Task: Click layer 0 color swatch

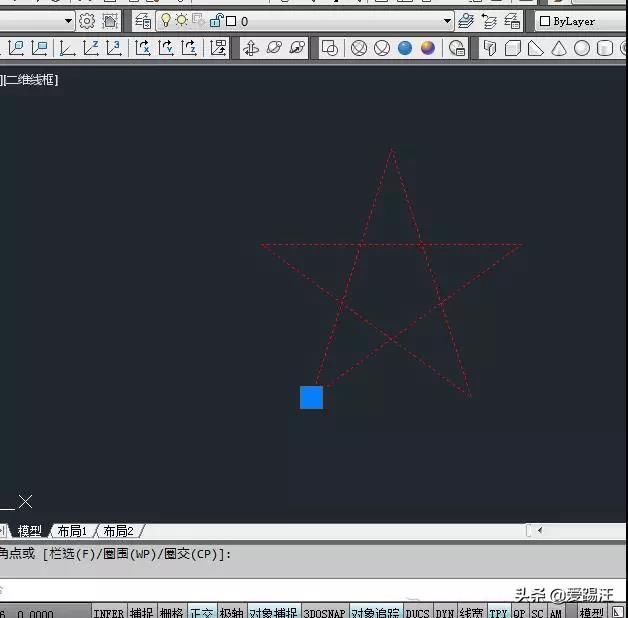Action: click(231, 21)
